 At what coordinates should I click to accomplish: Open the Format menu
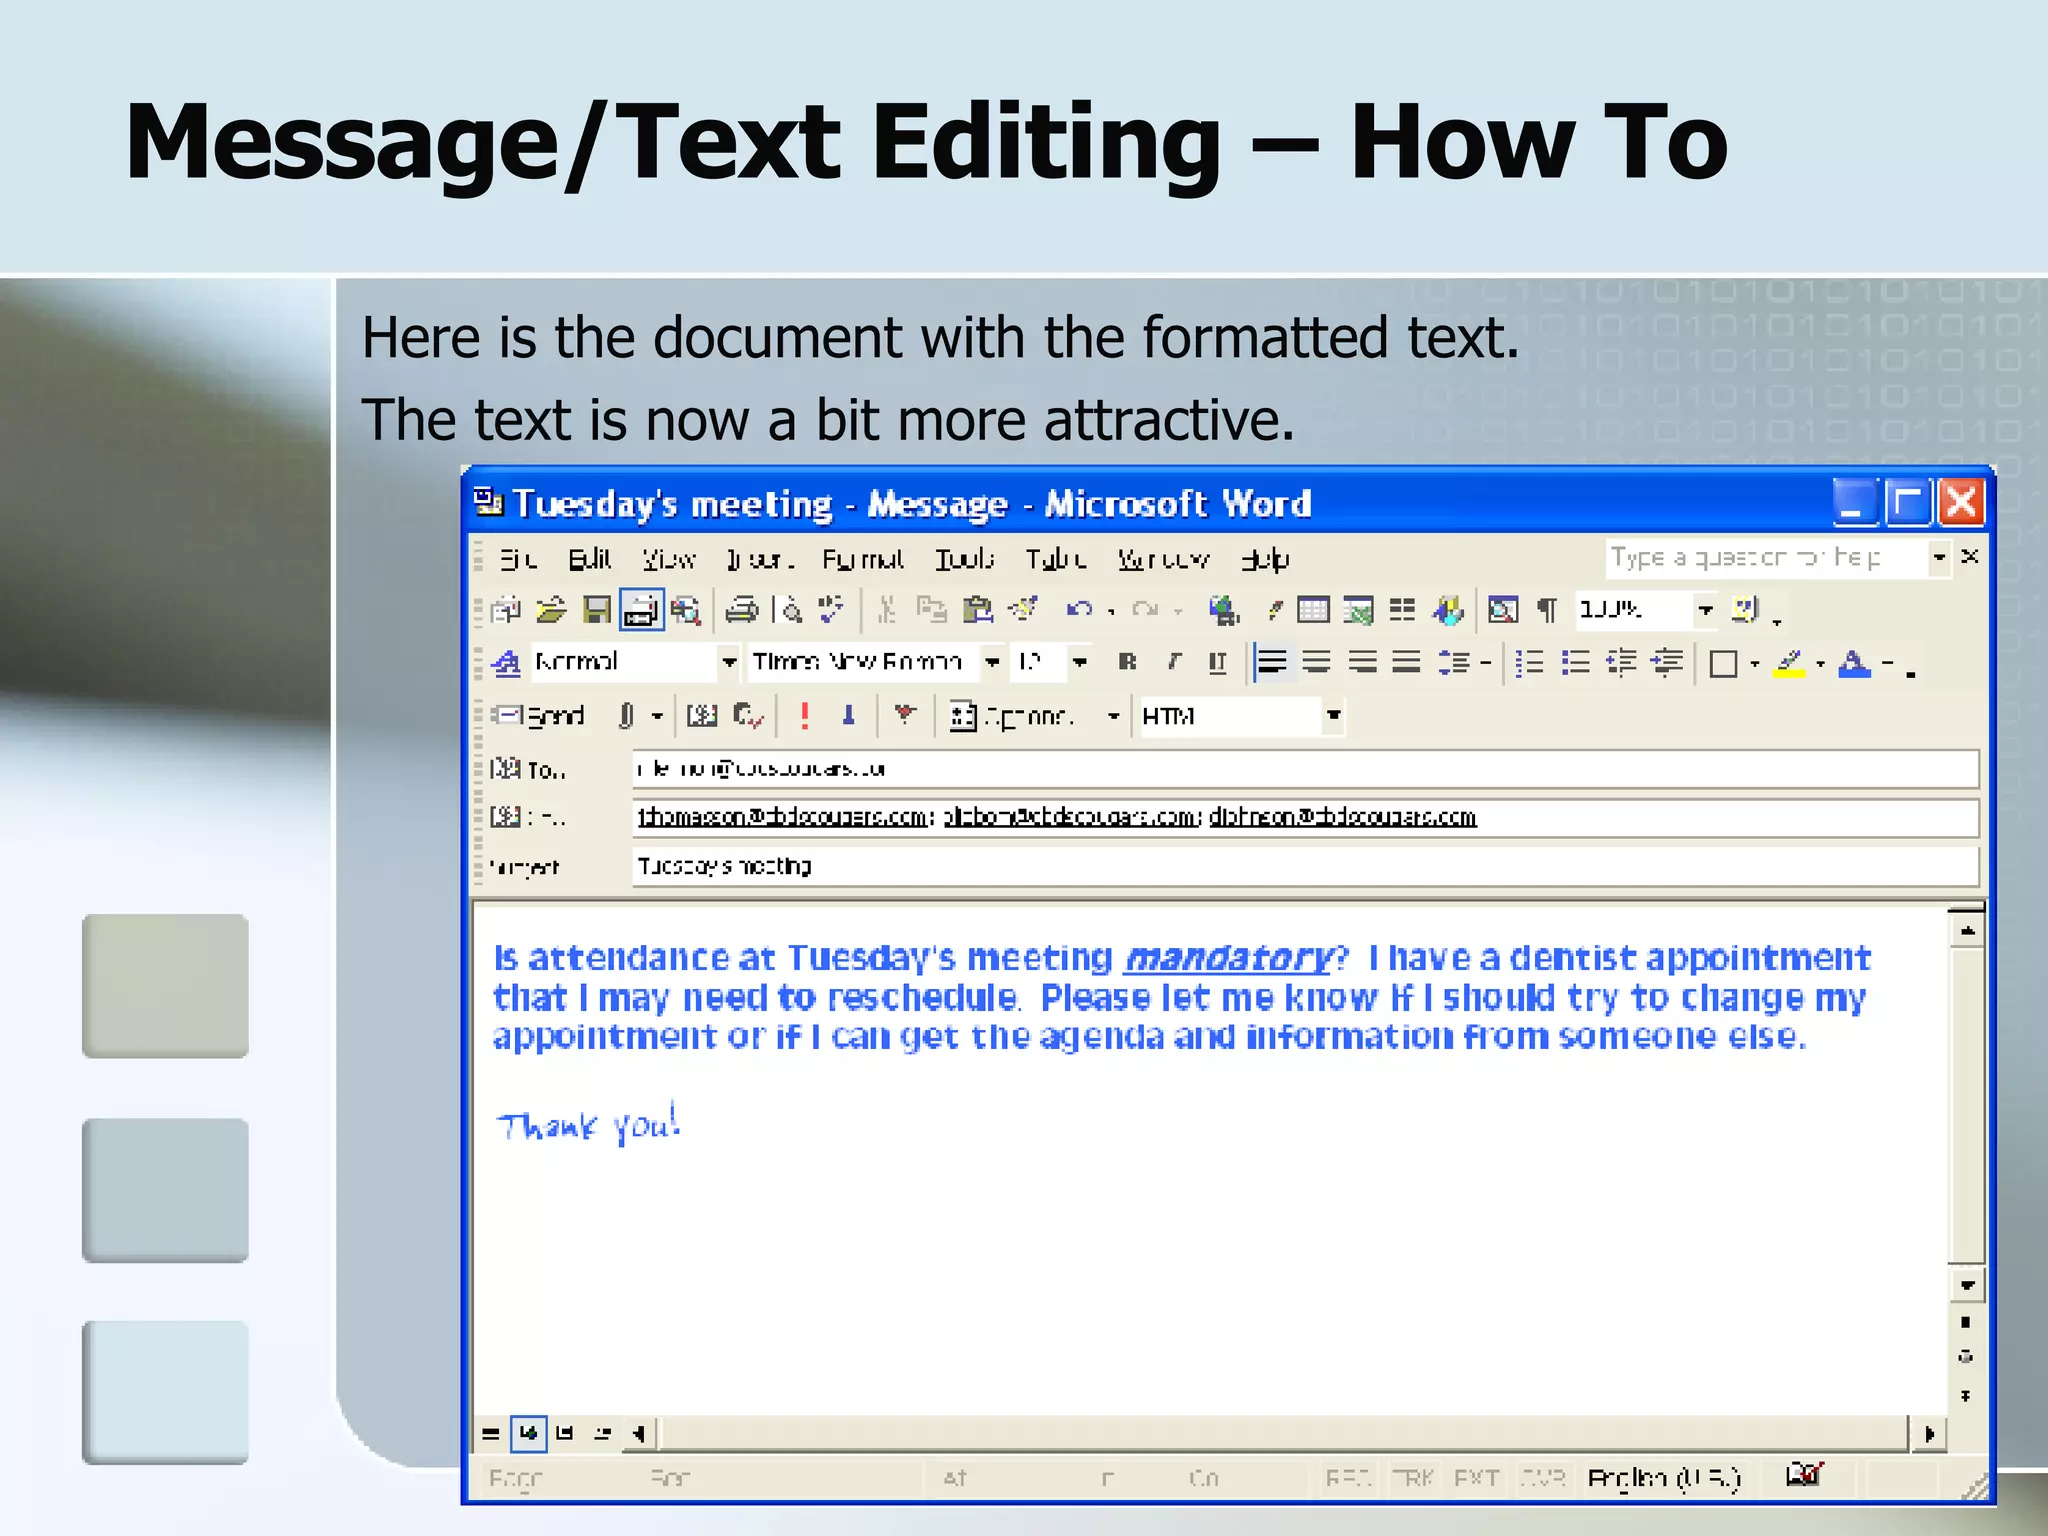[x=863, y=559]
